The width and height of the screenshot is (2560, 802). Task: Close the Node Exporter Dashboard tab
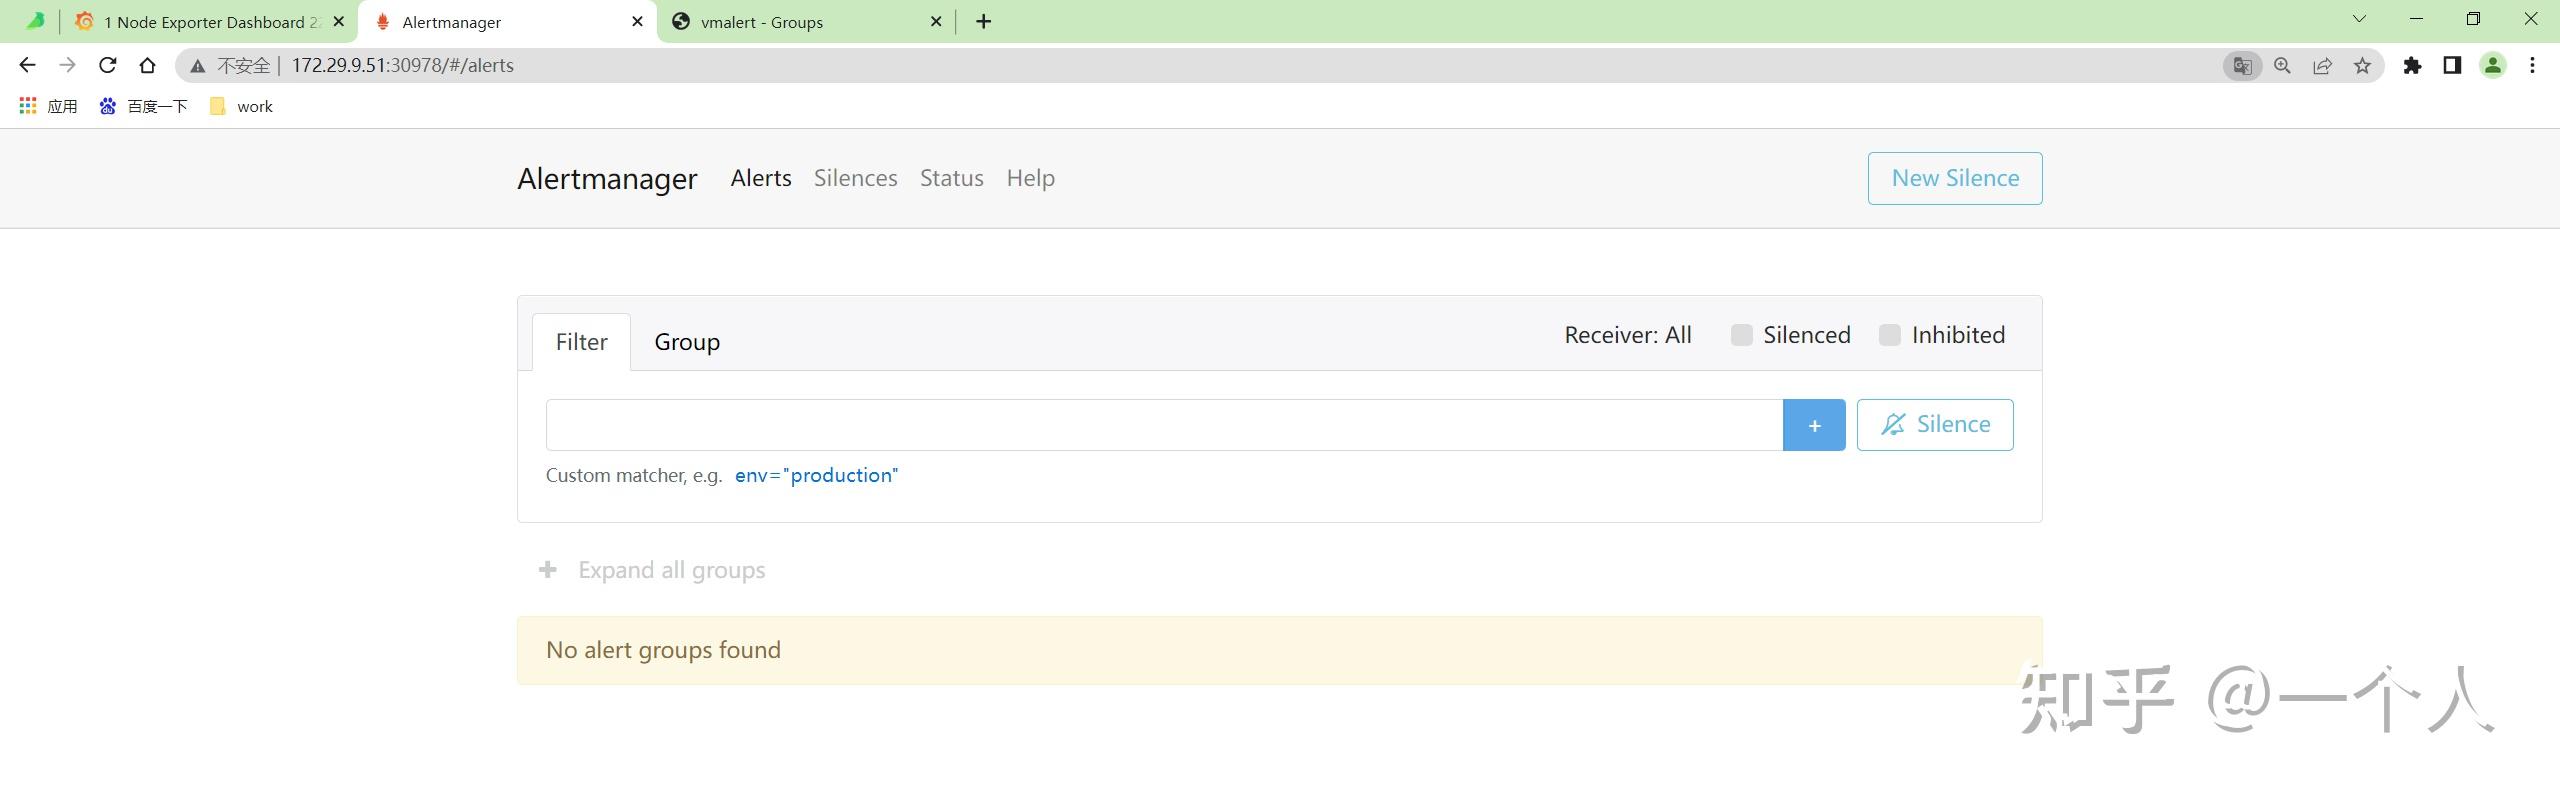[x=338, y=21]
